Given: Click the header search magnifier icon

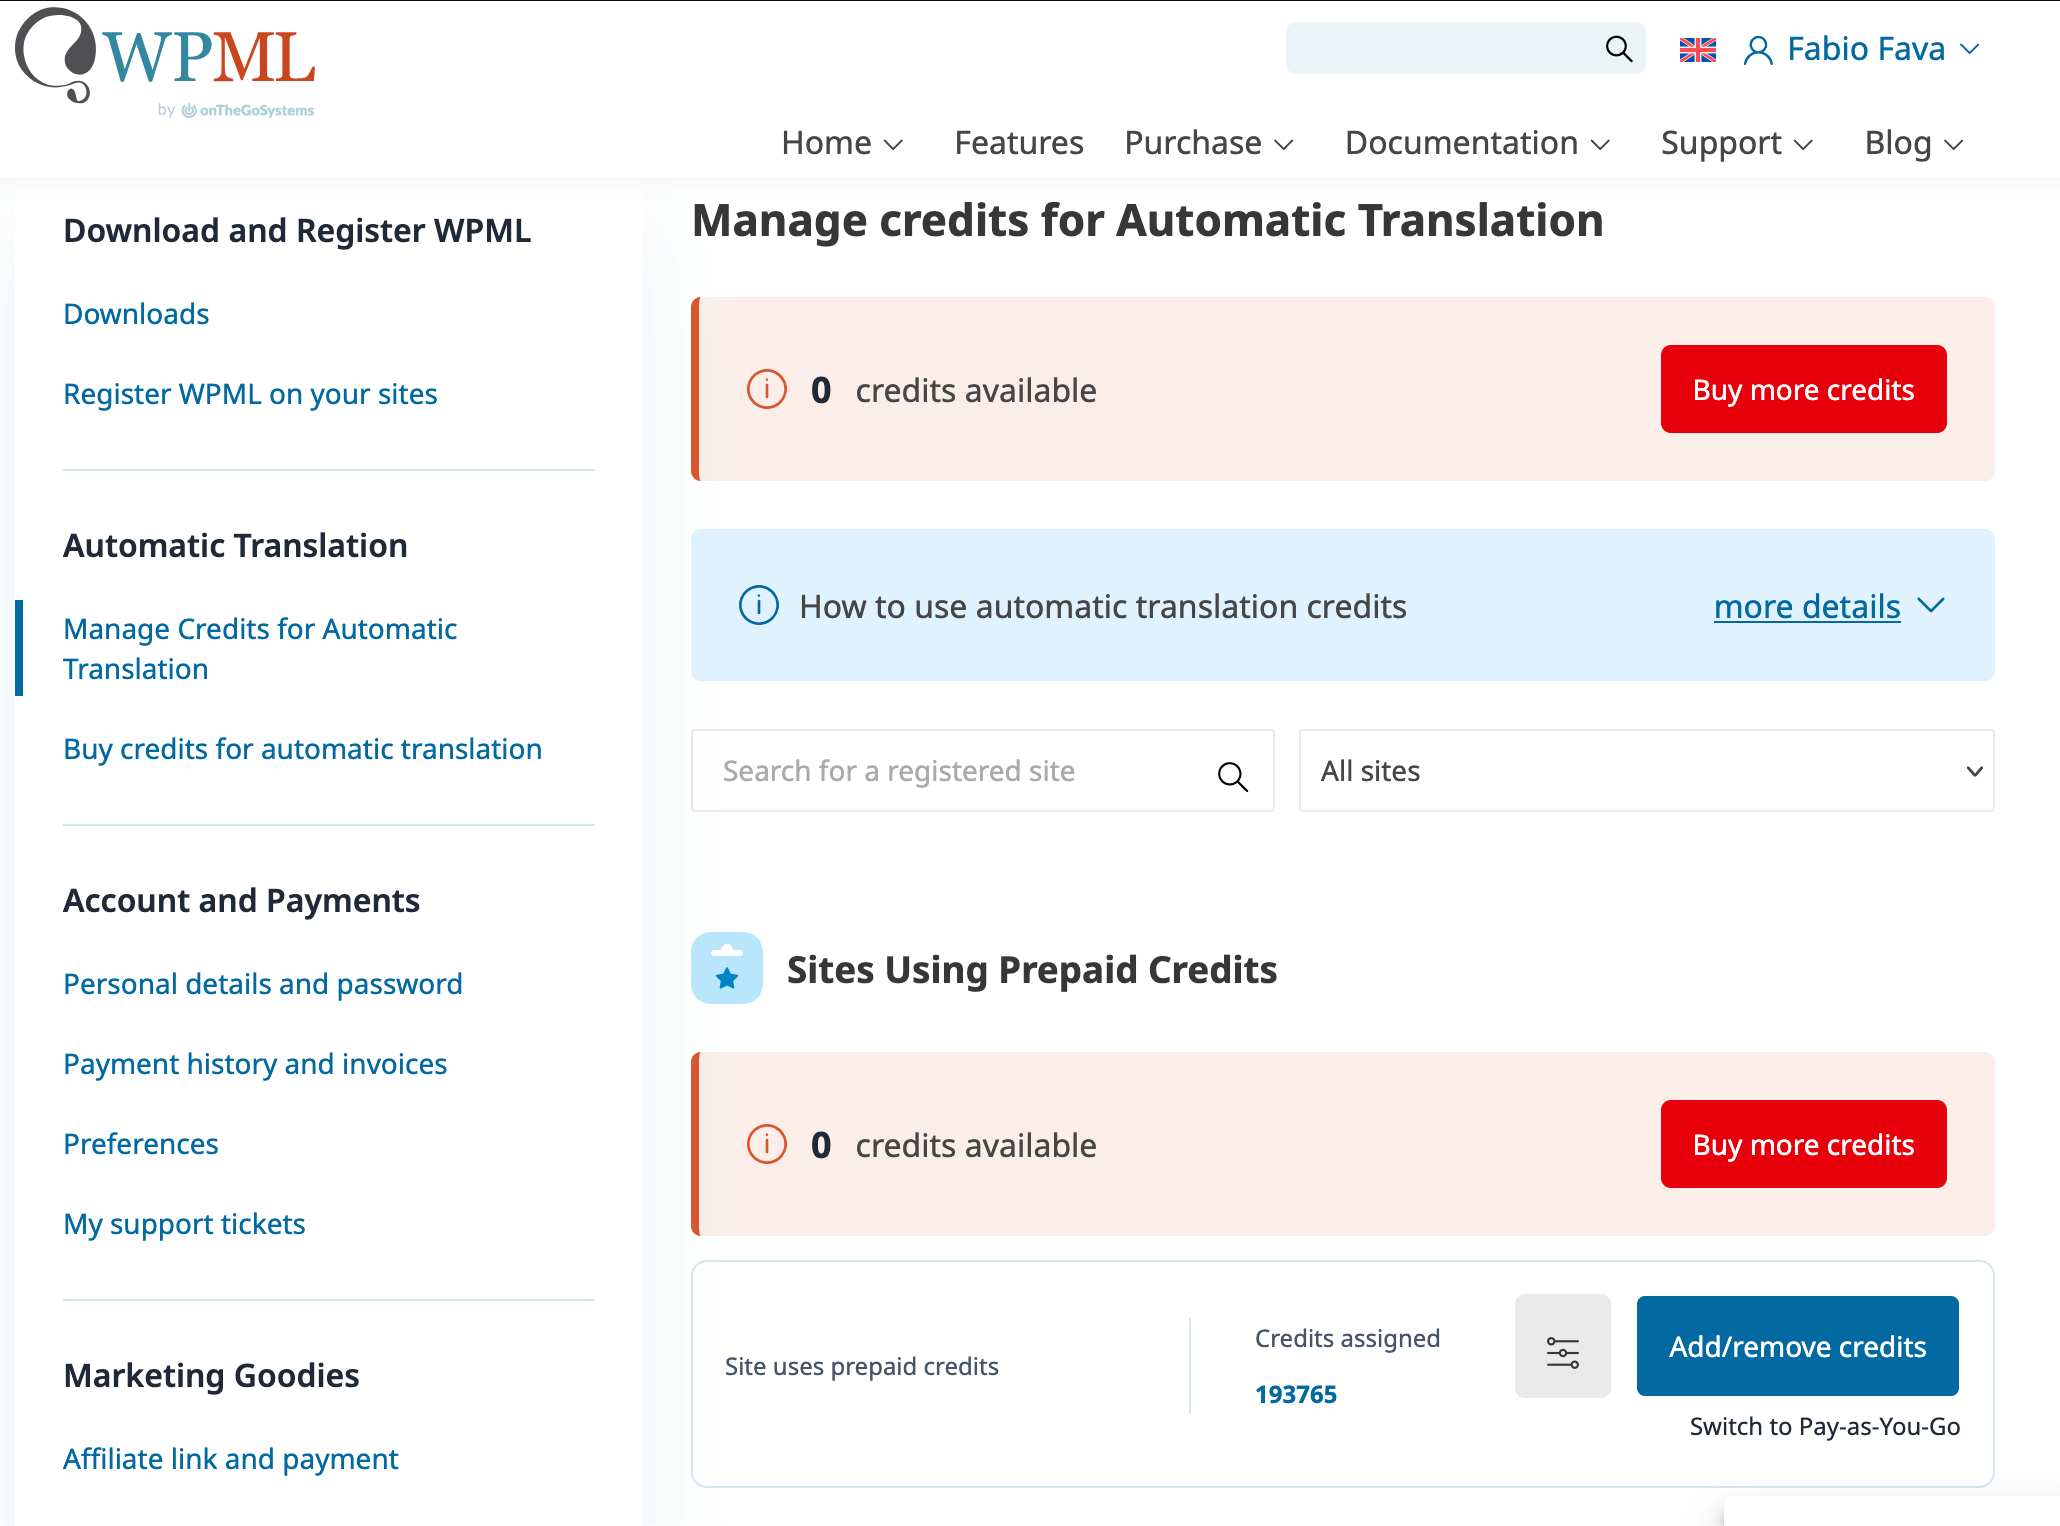Looking at the screenshot, I should 1618,48.
